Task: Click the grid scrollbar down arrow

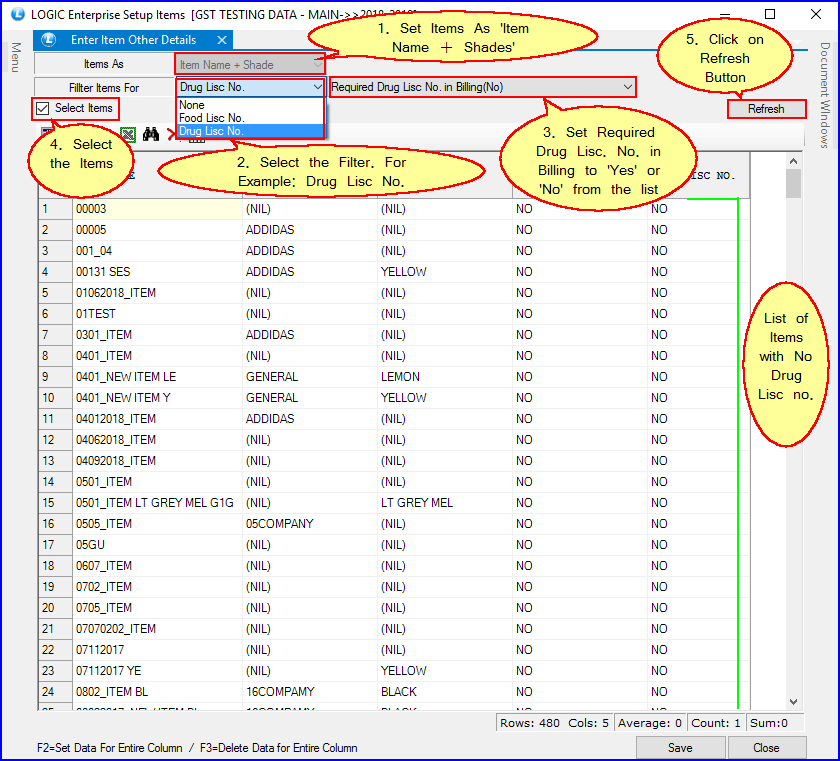Action: coord(793,702)
